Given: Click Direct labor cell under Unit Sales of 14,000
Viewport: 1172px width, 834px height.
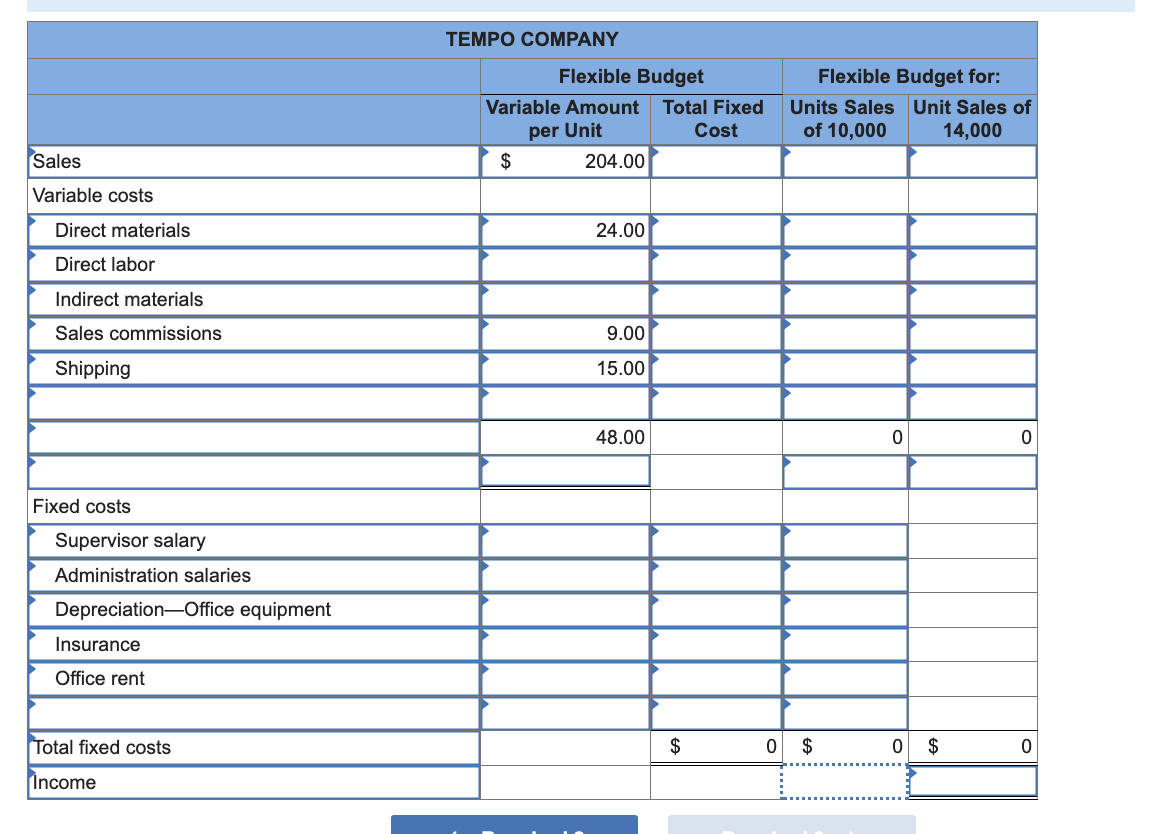Looking at the screenshot, I should [972, 265].
